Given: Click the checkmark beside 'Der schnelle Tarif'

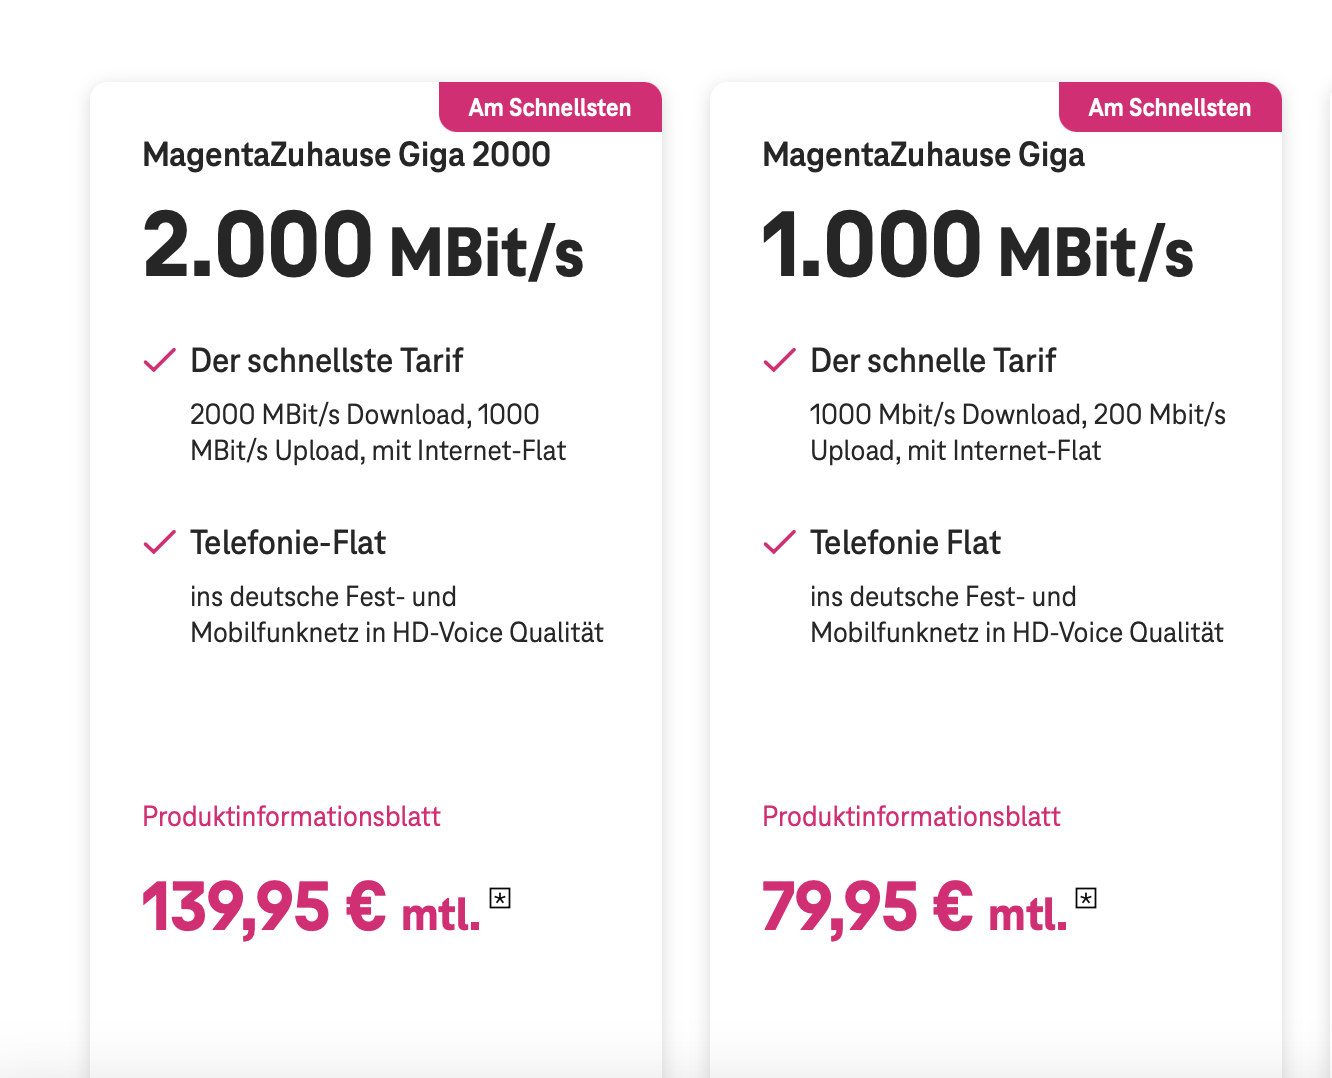Looking at the screenshot, I should [778, 361].
